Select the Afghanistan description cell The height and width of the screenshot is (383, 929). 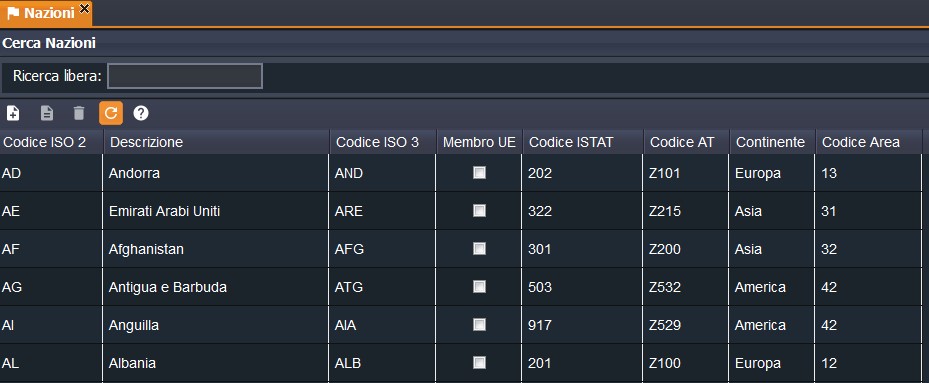pos(216,249)
